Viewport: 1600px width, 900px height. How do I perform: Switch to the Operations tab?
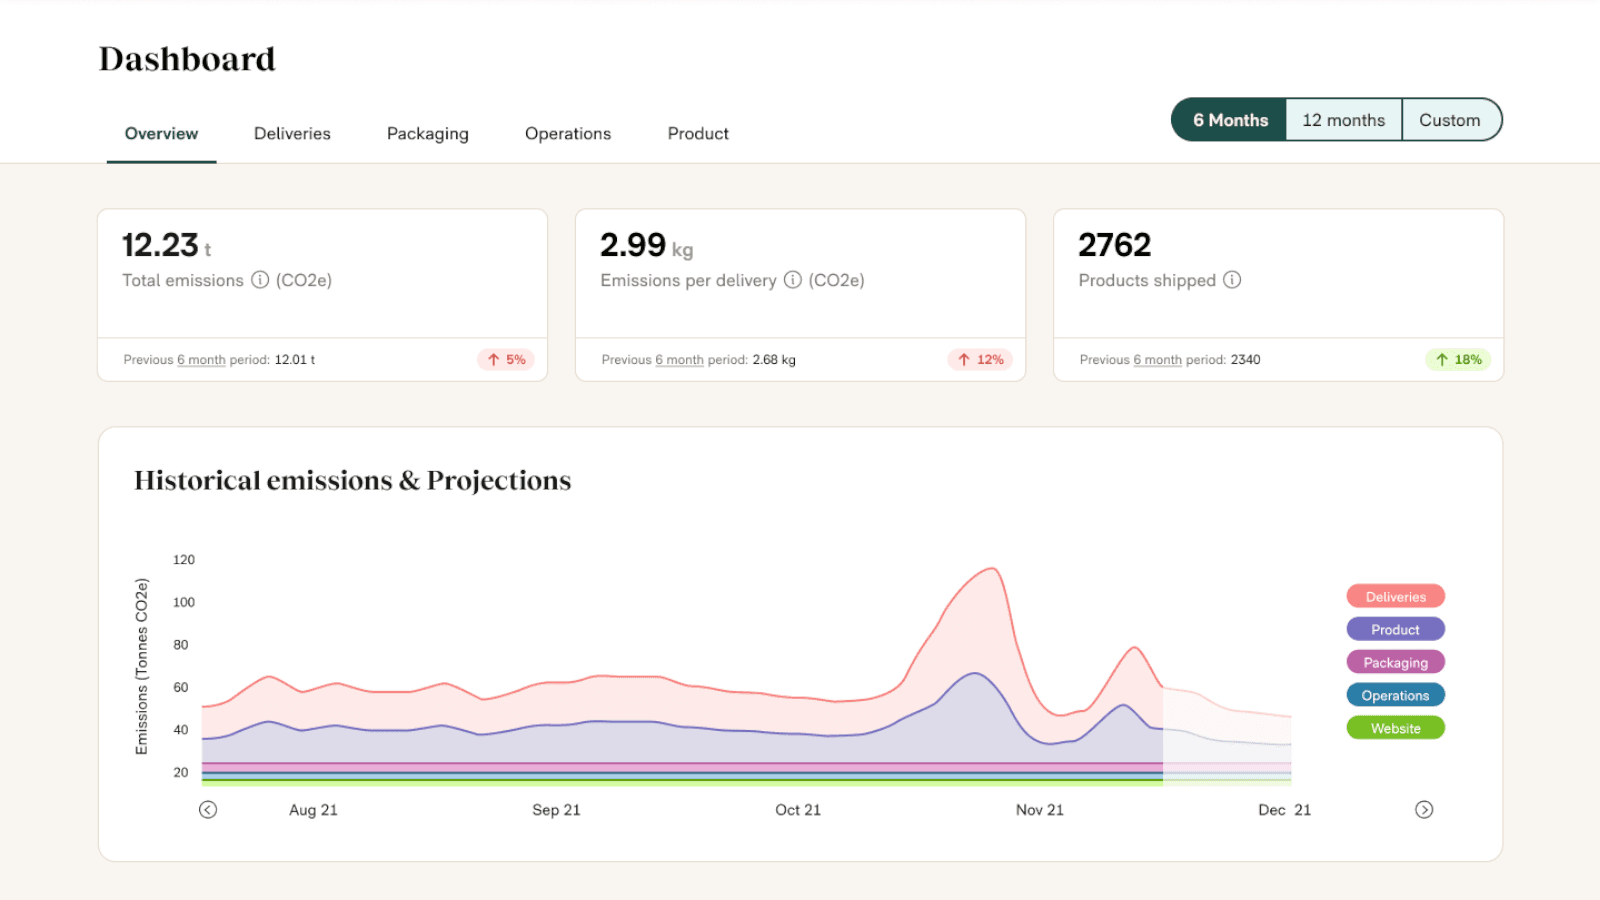tap(567, 133)
